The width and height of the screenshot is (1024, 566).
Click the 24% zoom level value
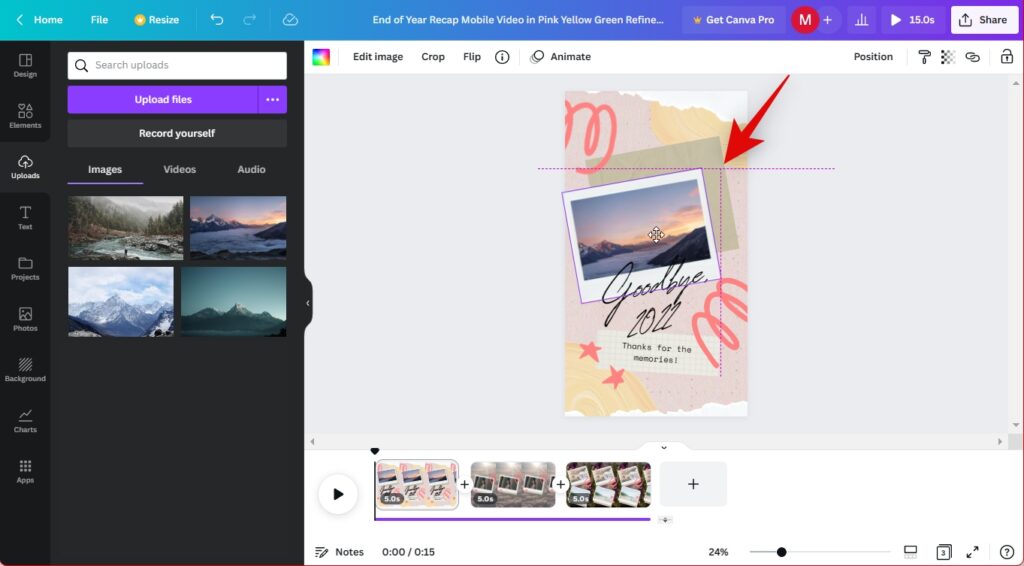tap(718, 552)
